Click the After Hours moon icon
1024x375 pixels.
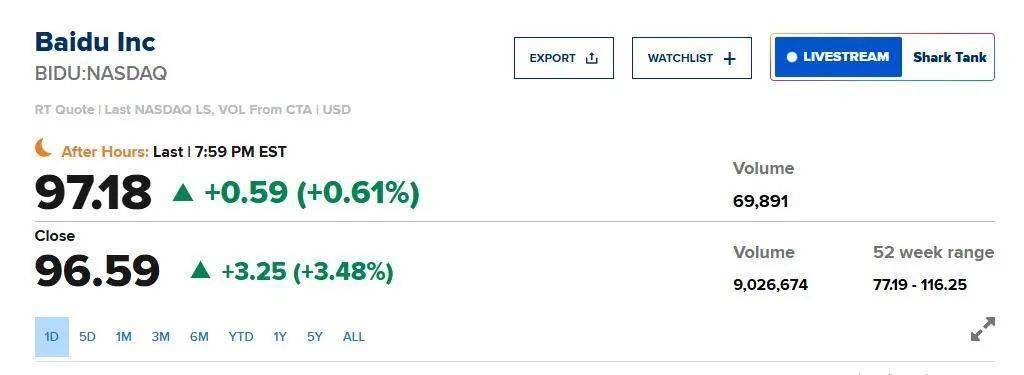(x=43, y=148)
